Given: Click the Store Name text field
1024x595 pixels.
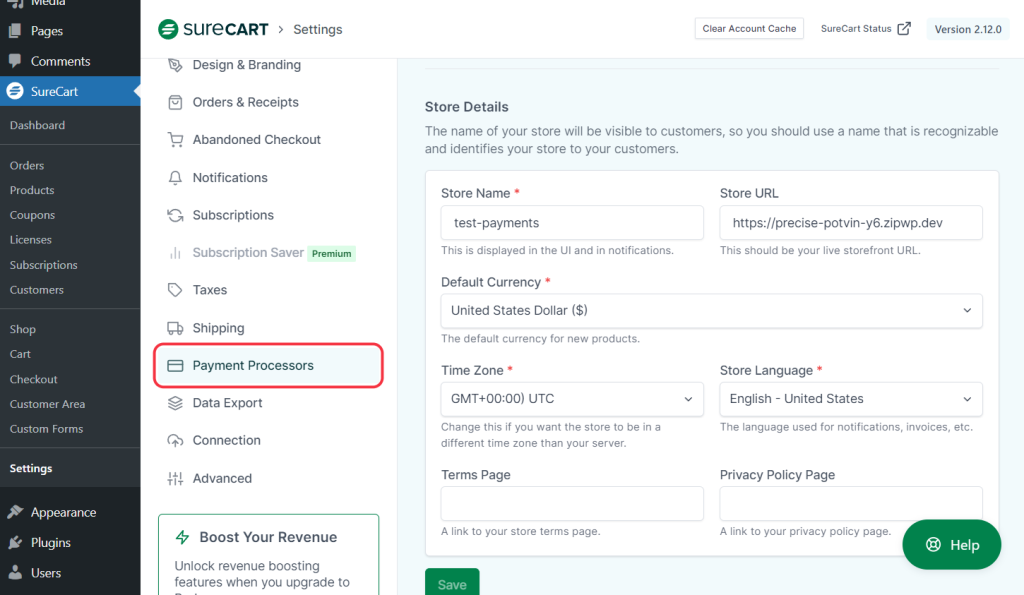Looking at the screenshot, I should point(572,223).
